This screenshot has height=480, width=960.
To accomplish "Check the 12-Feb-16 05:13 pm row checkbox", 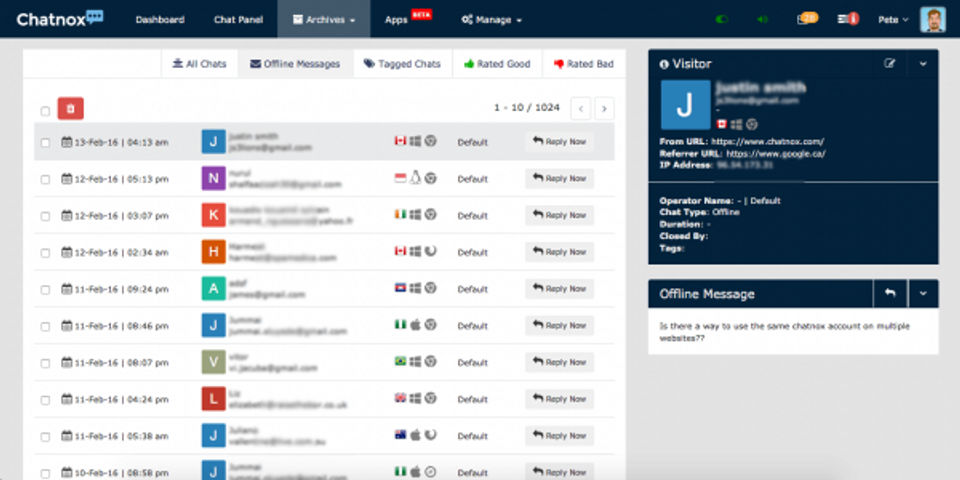I will [x=45, y=179].
